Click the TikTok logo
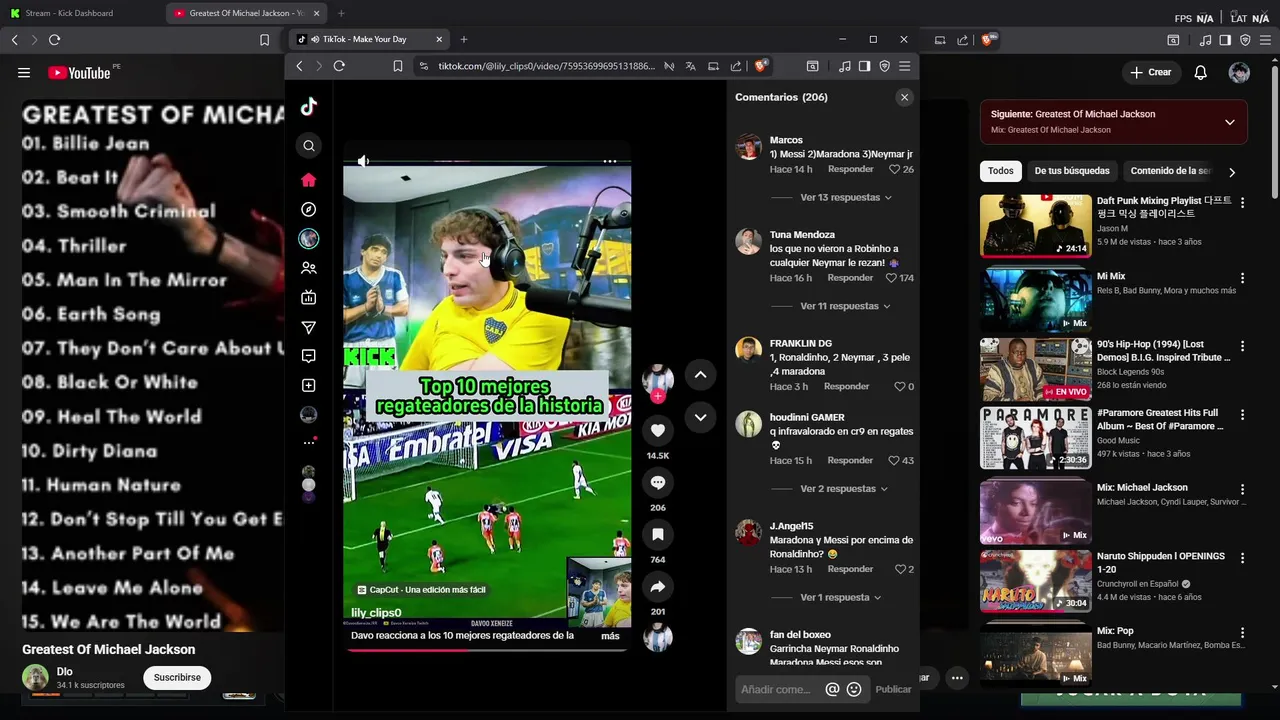1280x720 pixels. [309, 106]
